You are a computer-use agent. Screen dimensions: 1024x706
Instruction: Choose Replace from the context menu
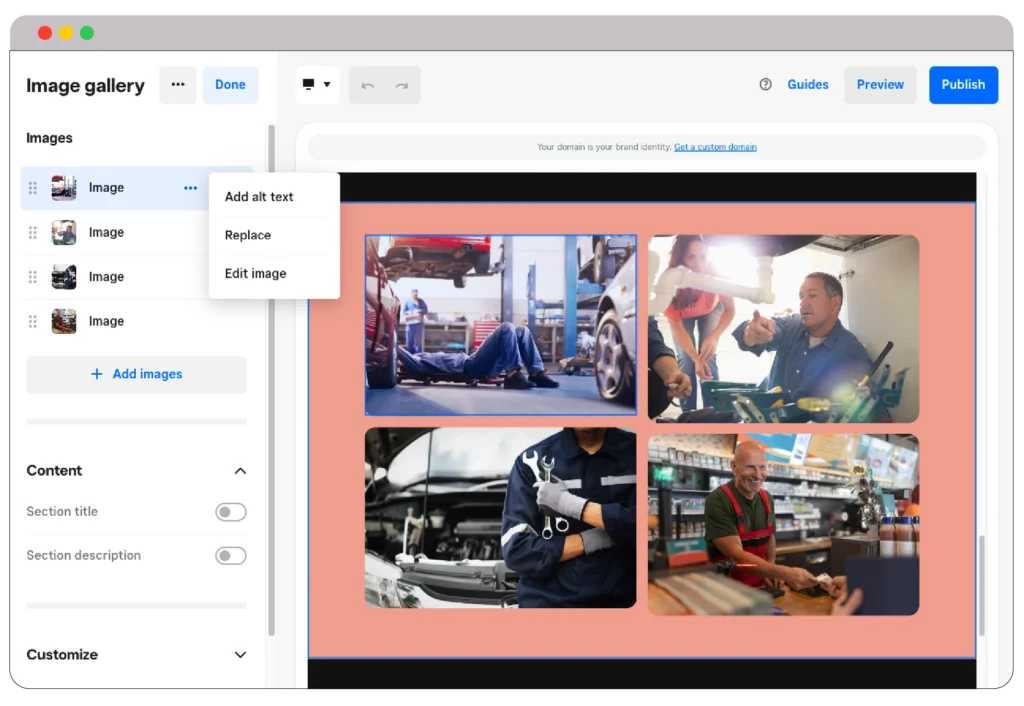247,235
